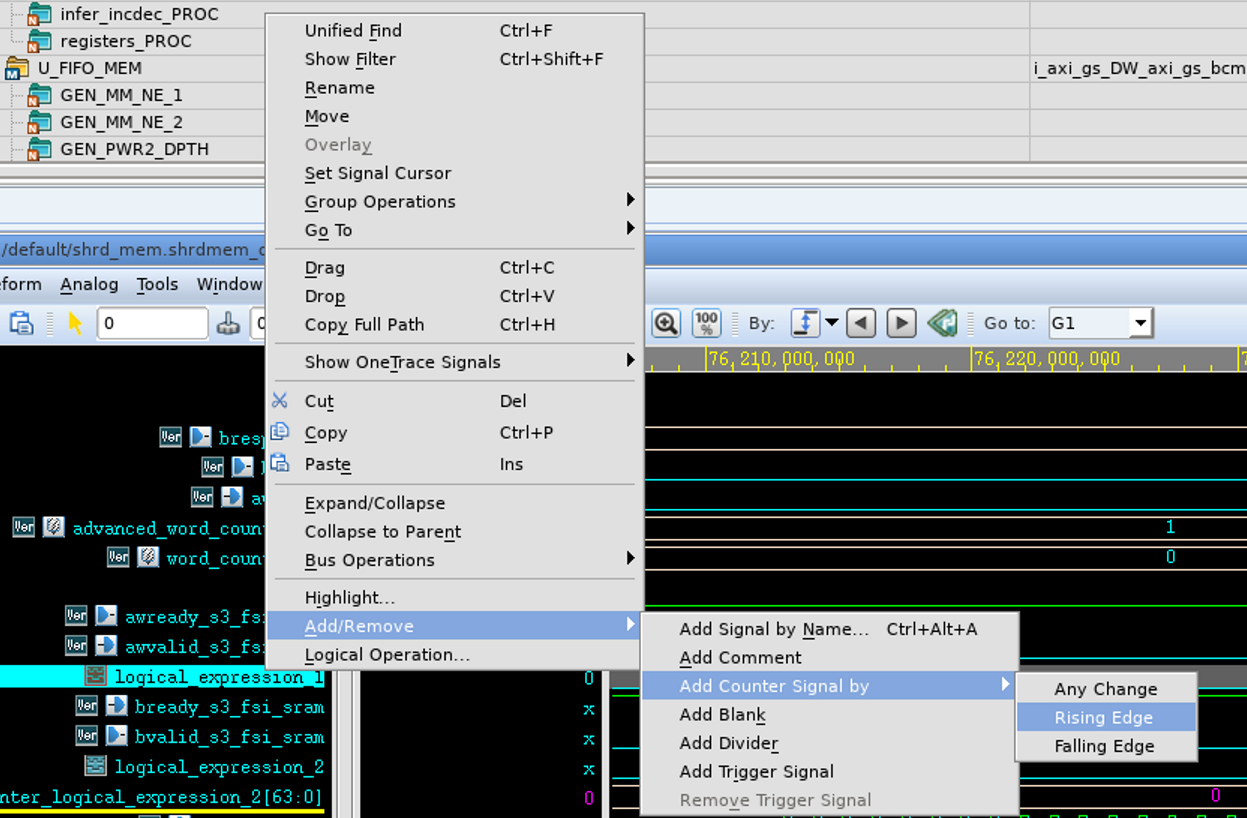This screenshot has height=818, width=1247.
Task: Click the U_FIFO_MEM module icon
Action: click(x=17, y=68)
